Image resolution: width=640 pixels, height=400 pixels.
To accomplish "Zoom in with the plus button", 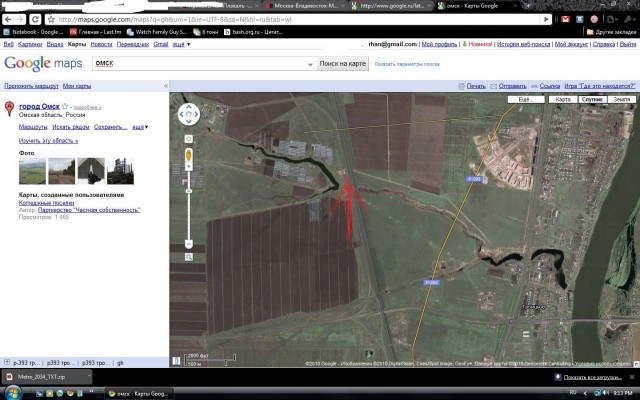I will click(189, 166).
